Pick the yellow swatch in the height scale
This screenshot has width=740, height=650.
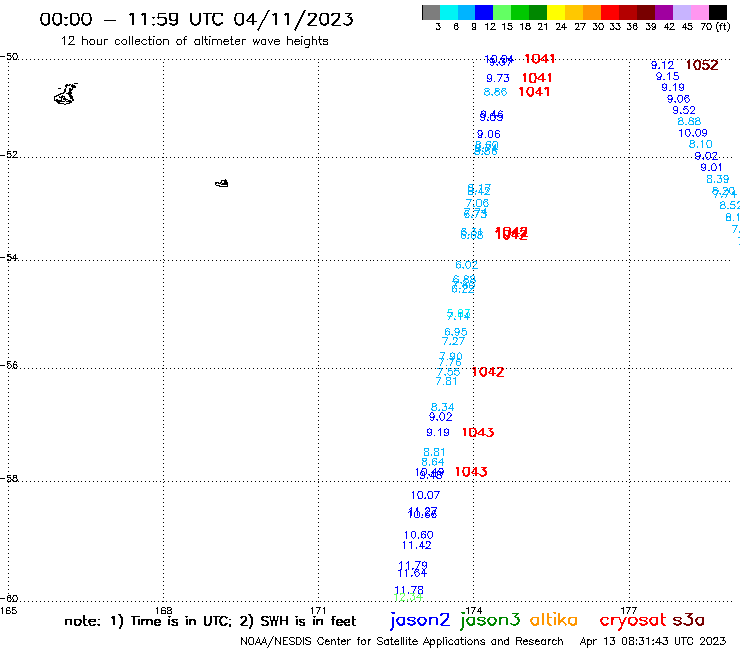(556, 12)
